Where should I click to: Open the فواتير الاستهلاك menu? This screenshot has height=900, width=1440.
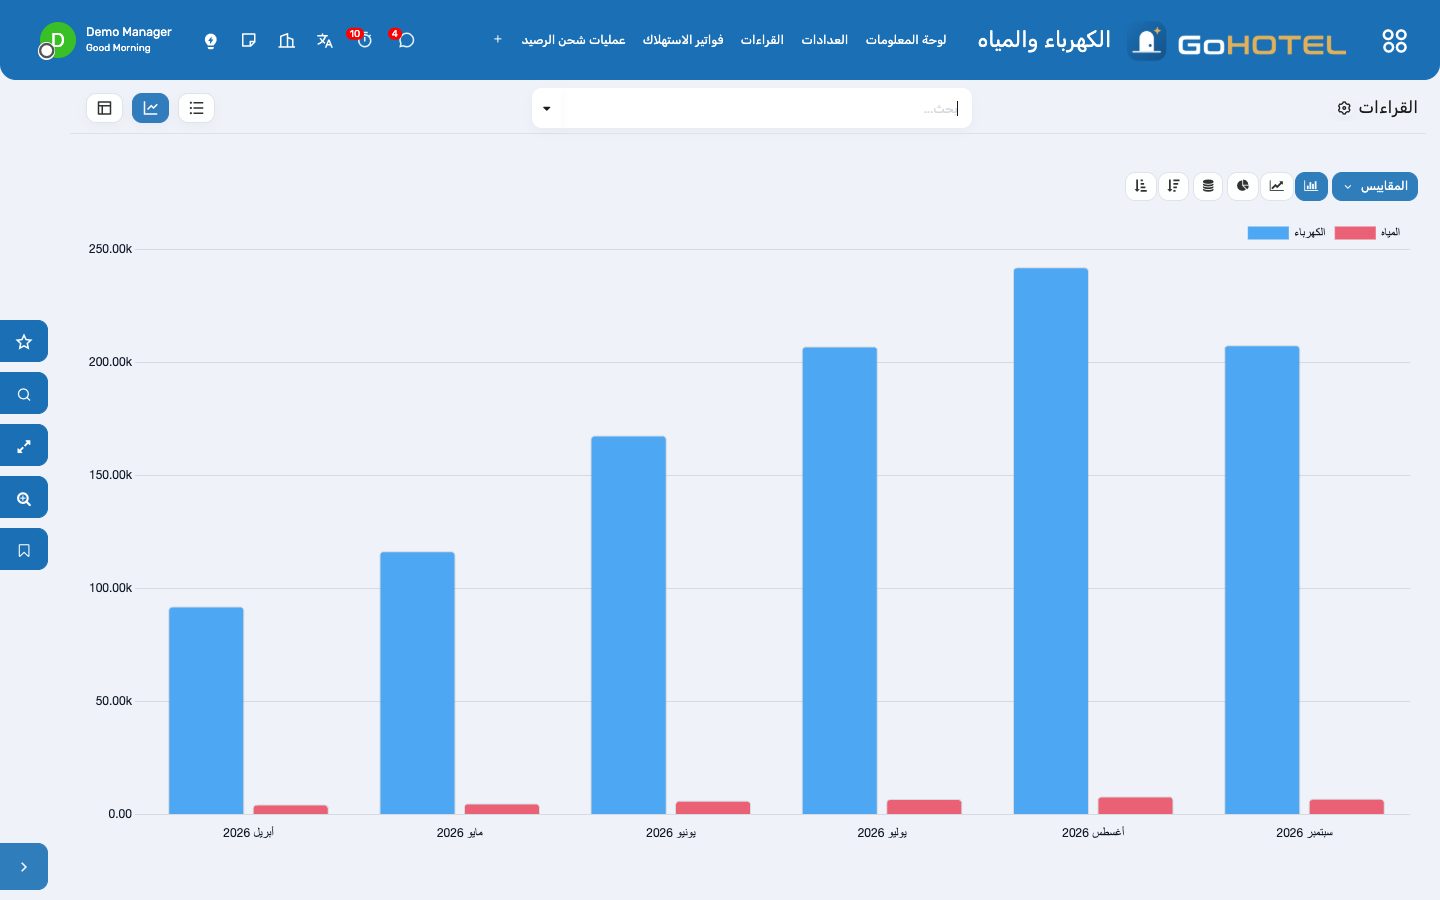tap(683, 40)
